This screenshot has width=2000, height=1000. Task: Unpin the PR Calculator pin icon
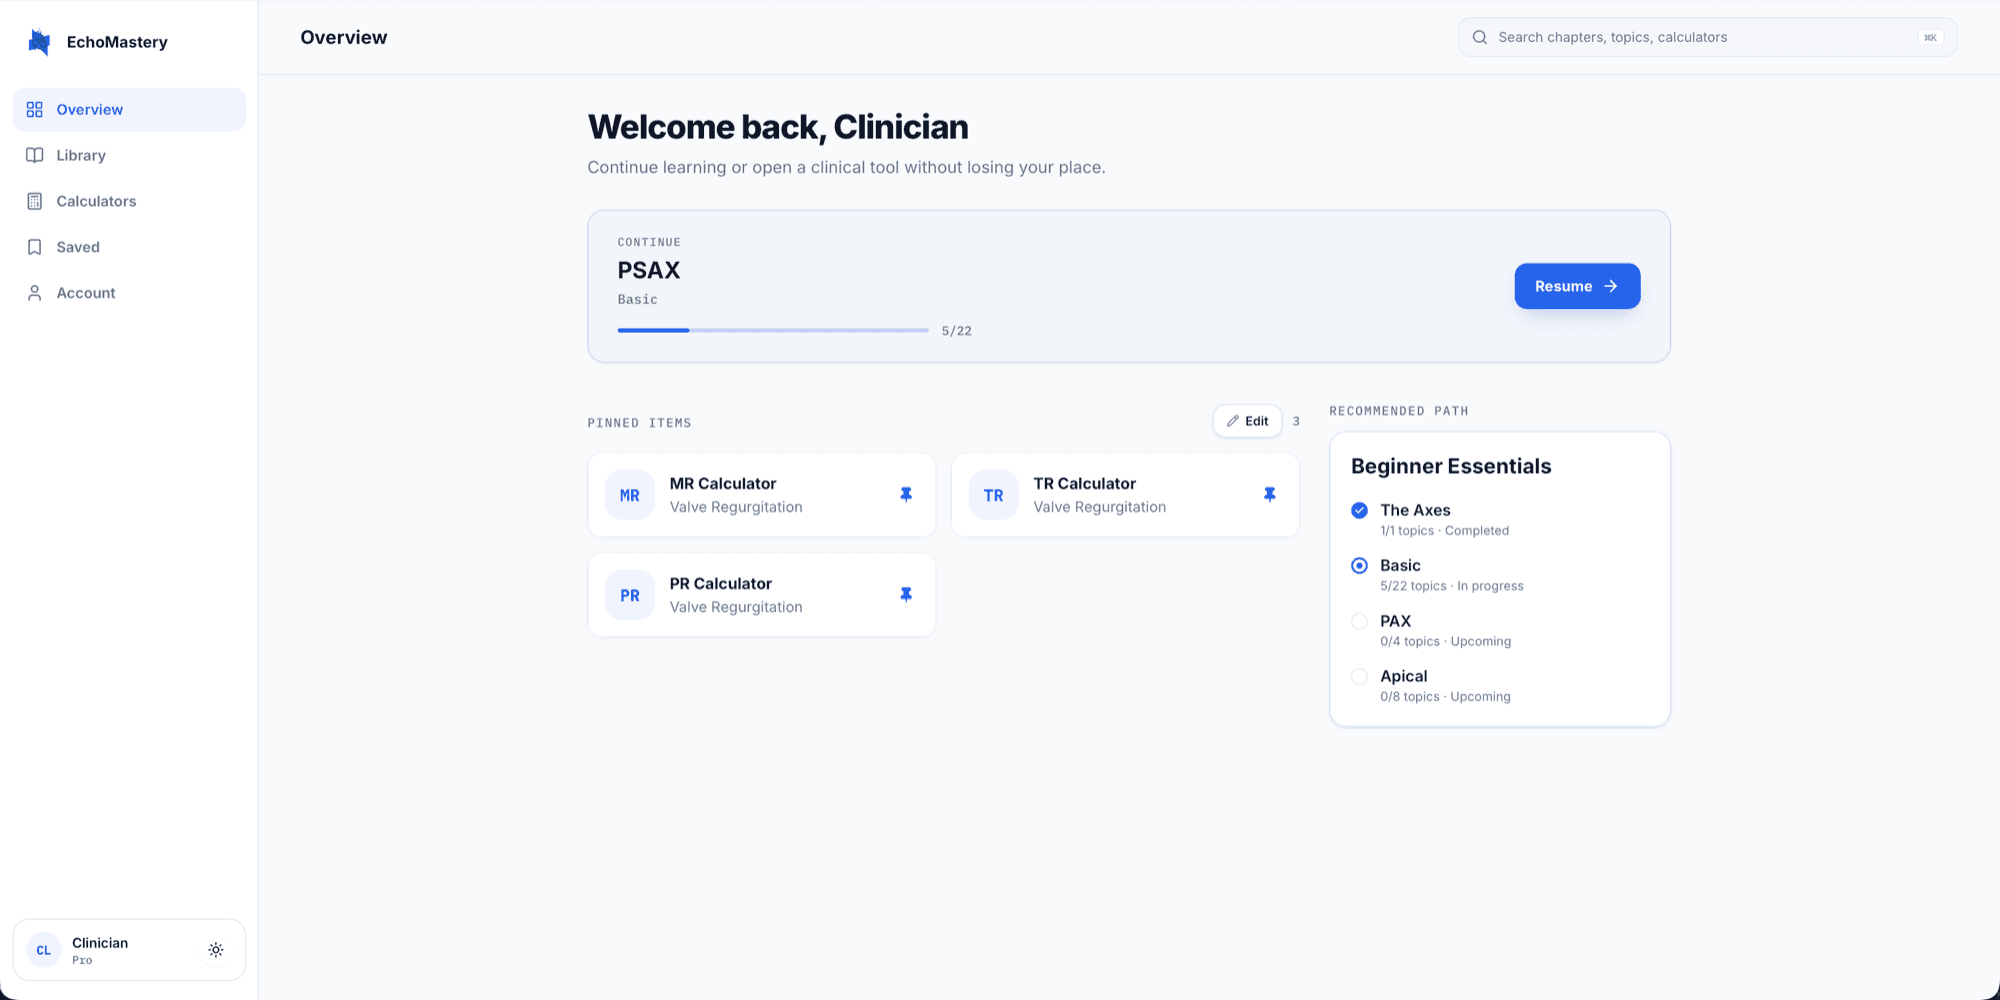906,595
